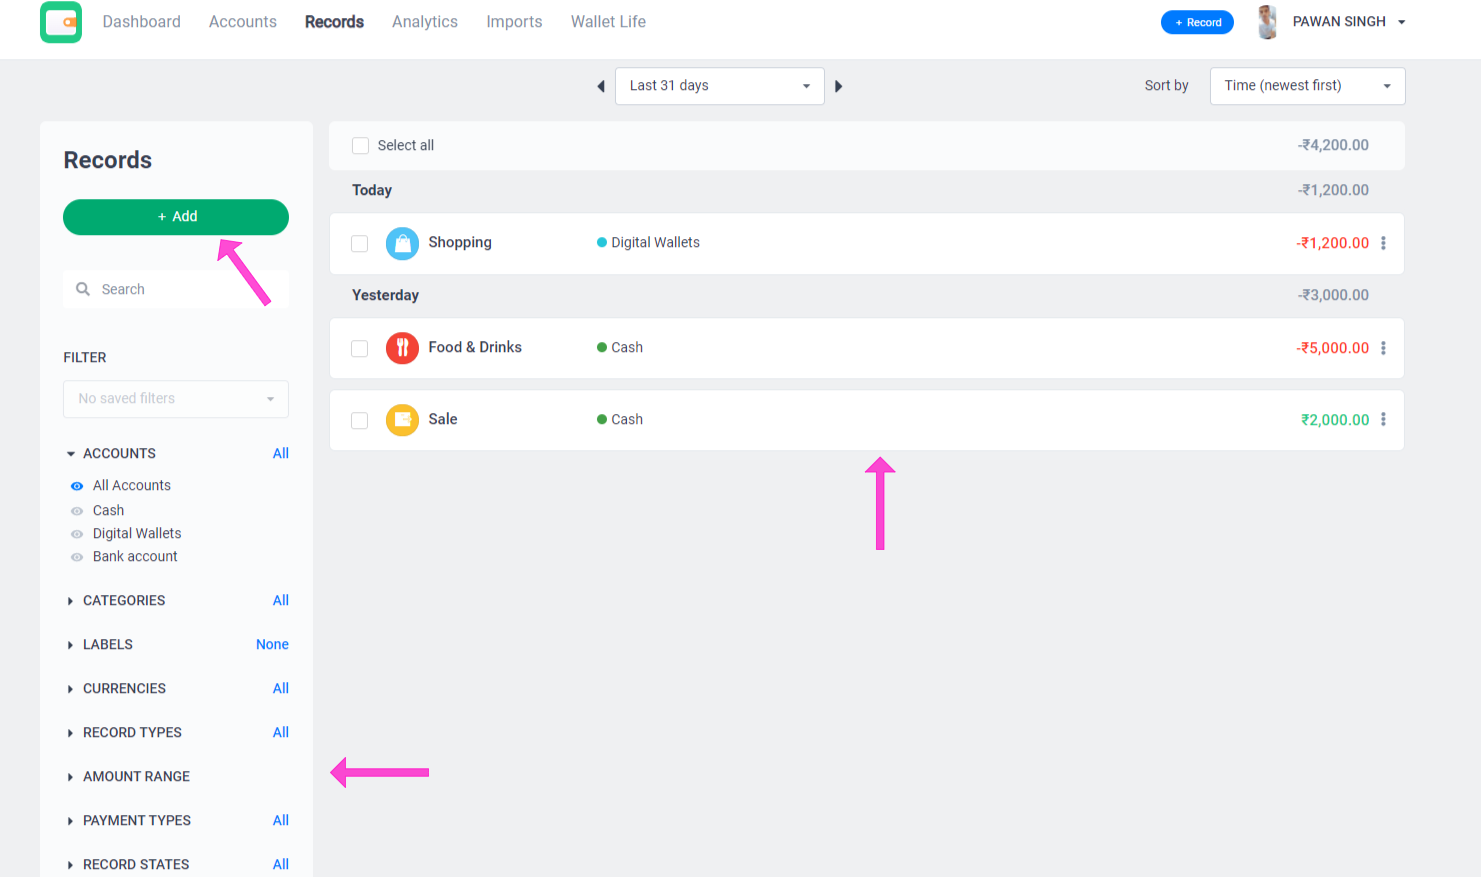
Task: Open the Time (newest first) sort dropdown
Action: (x=1308, y=86)
